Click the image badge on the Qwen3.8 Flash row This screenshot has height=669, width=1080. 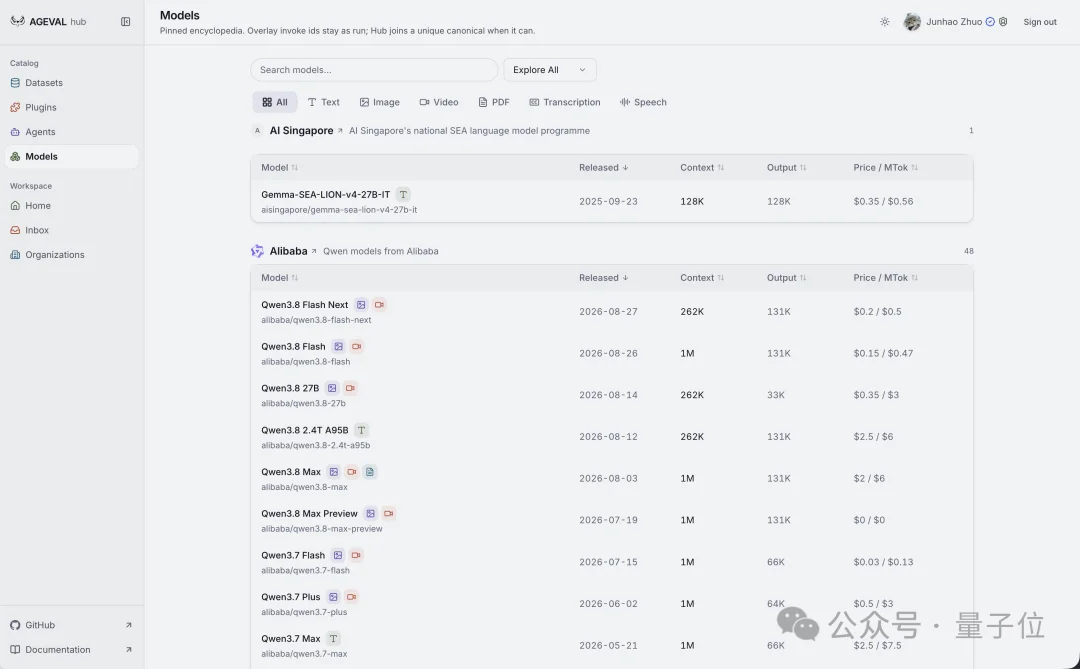[338, 347]
